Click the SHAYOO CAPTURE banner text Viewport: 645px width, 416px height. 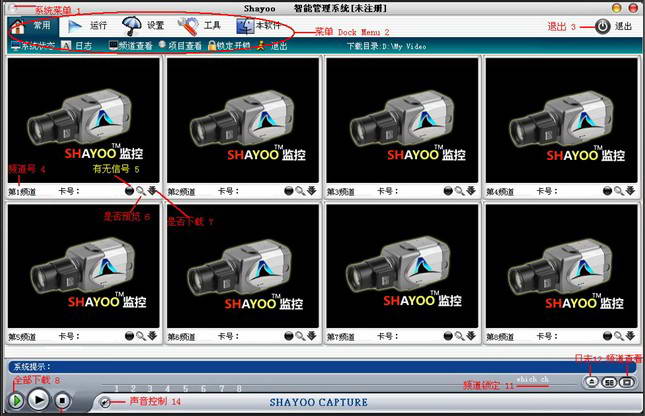[318, 402]
